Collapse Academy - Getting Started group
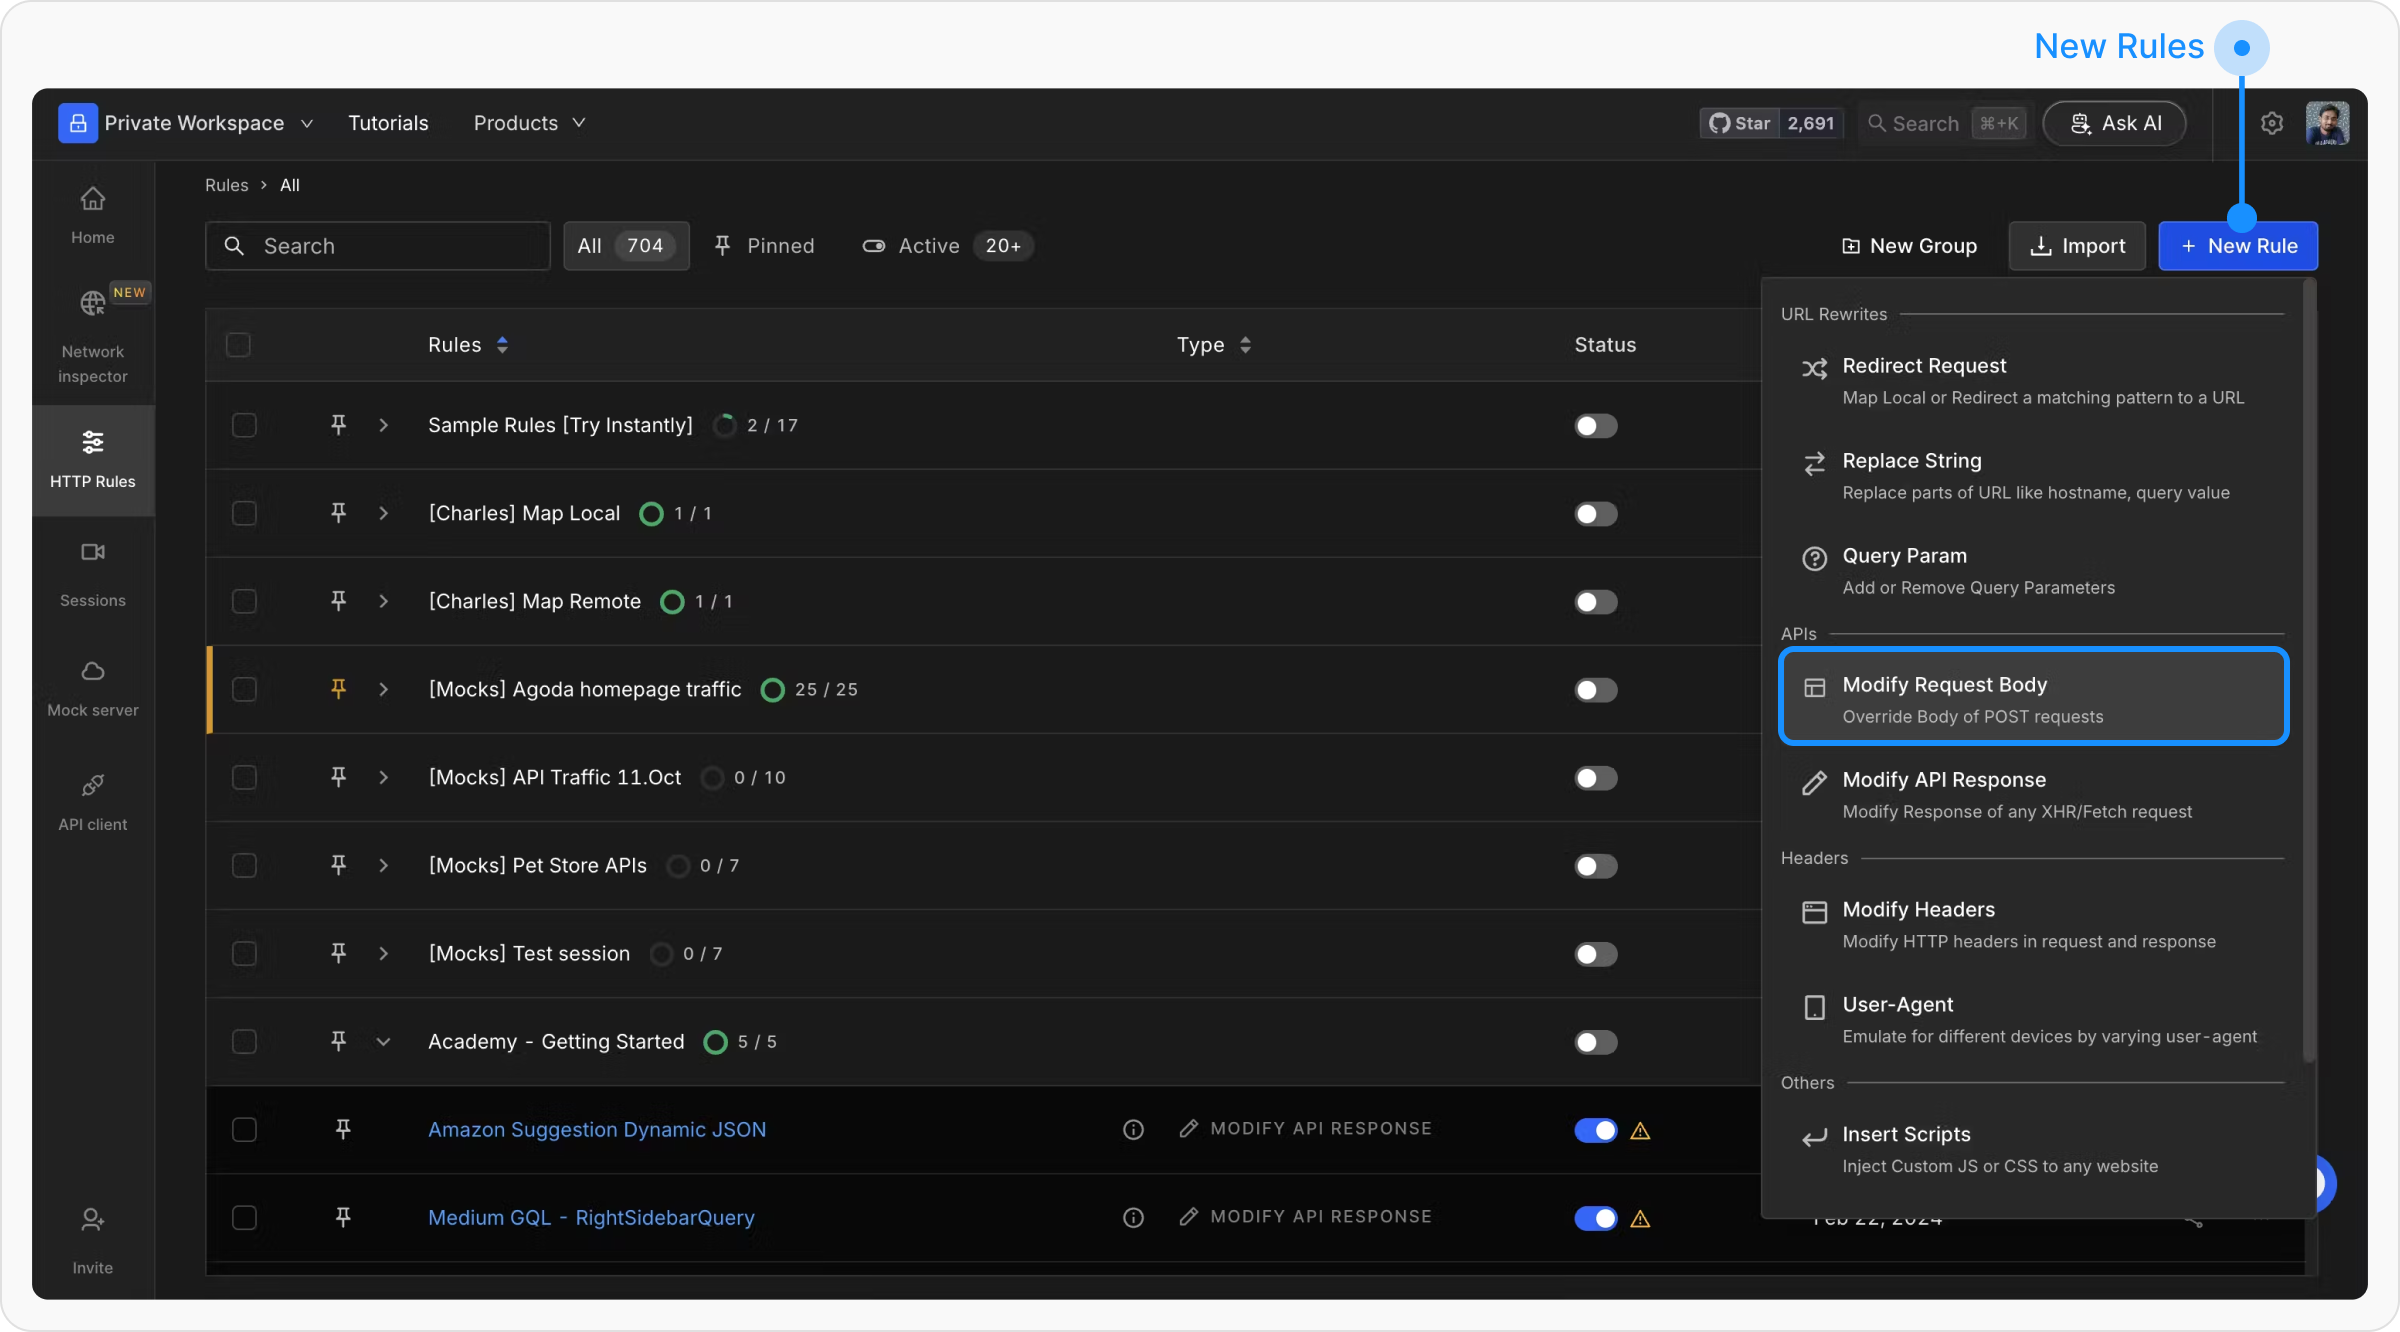2400x1332 pixels. 383,1042
